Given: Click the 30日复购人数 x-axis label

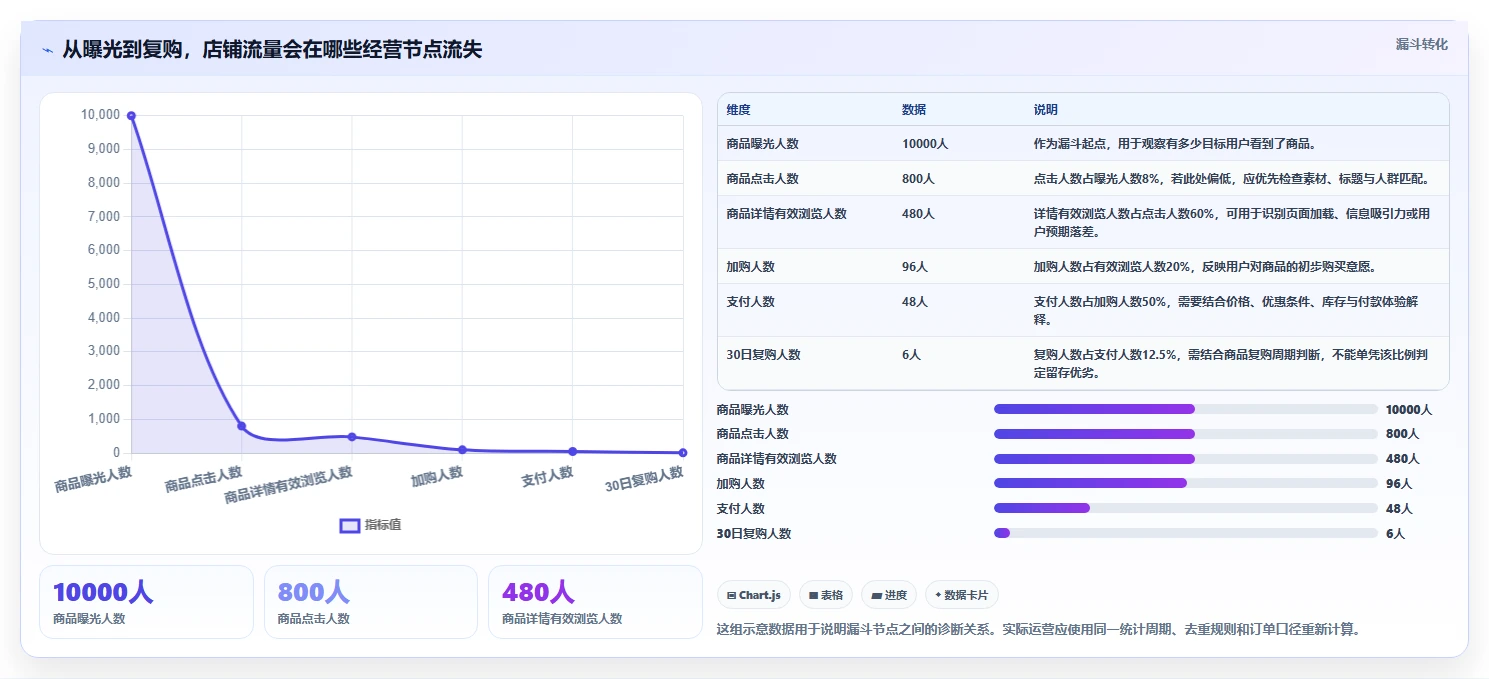Looking at the screenshot, I should click(645, 480).
